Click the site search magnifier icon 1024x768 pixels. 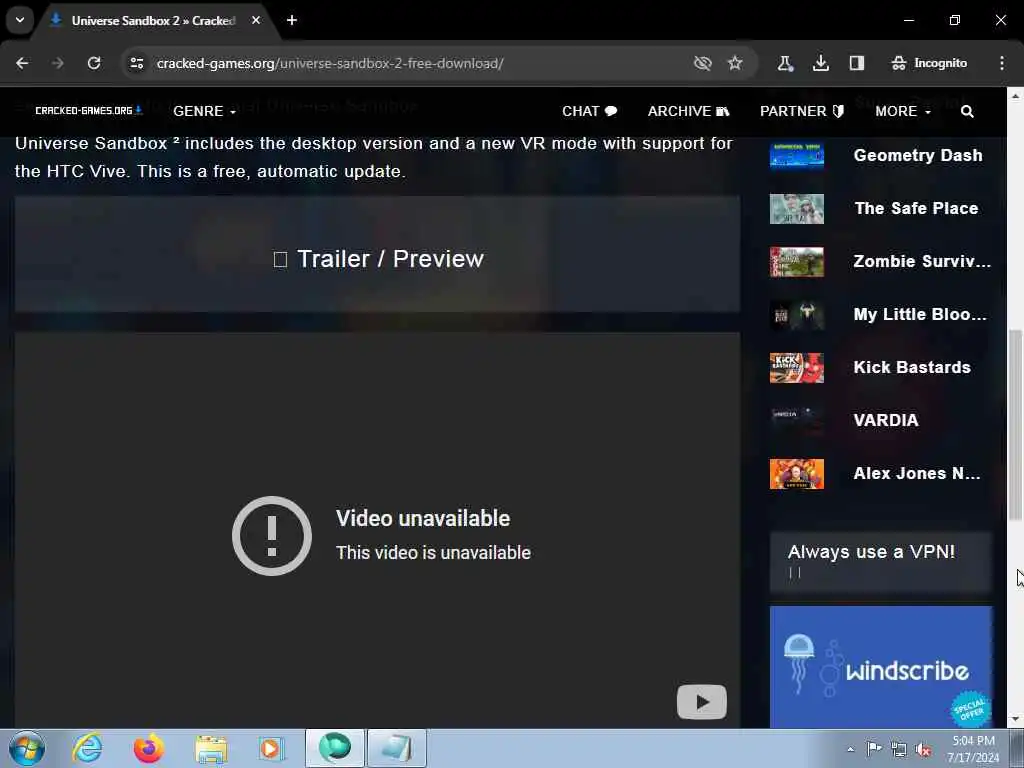[x=967, y=112]
